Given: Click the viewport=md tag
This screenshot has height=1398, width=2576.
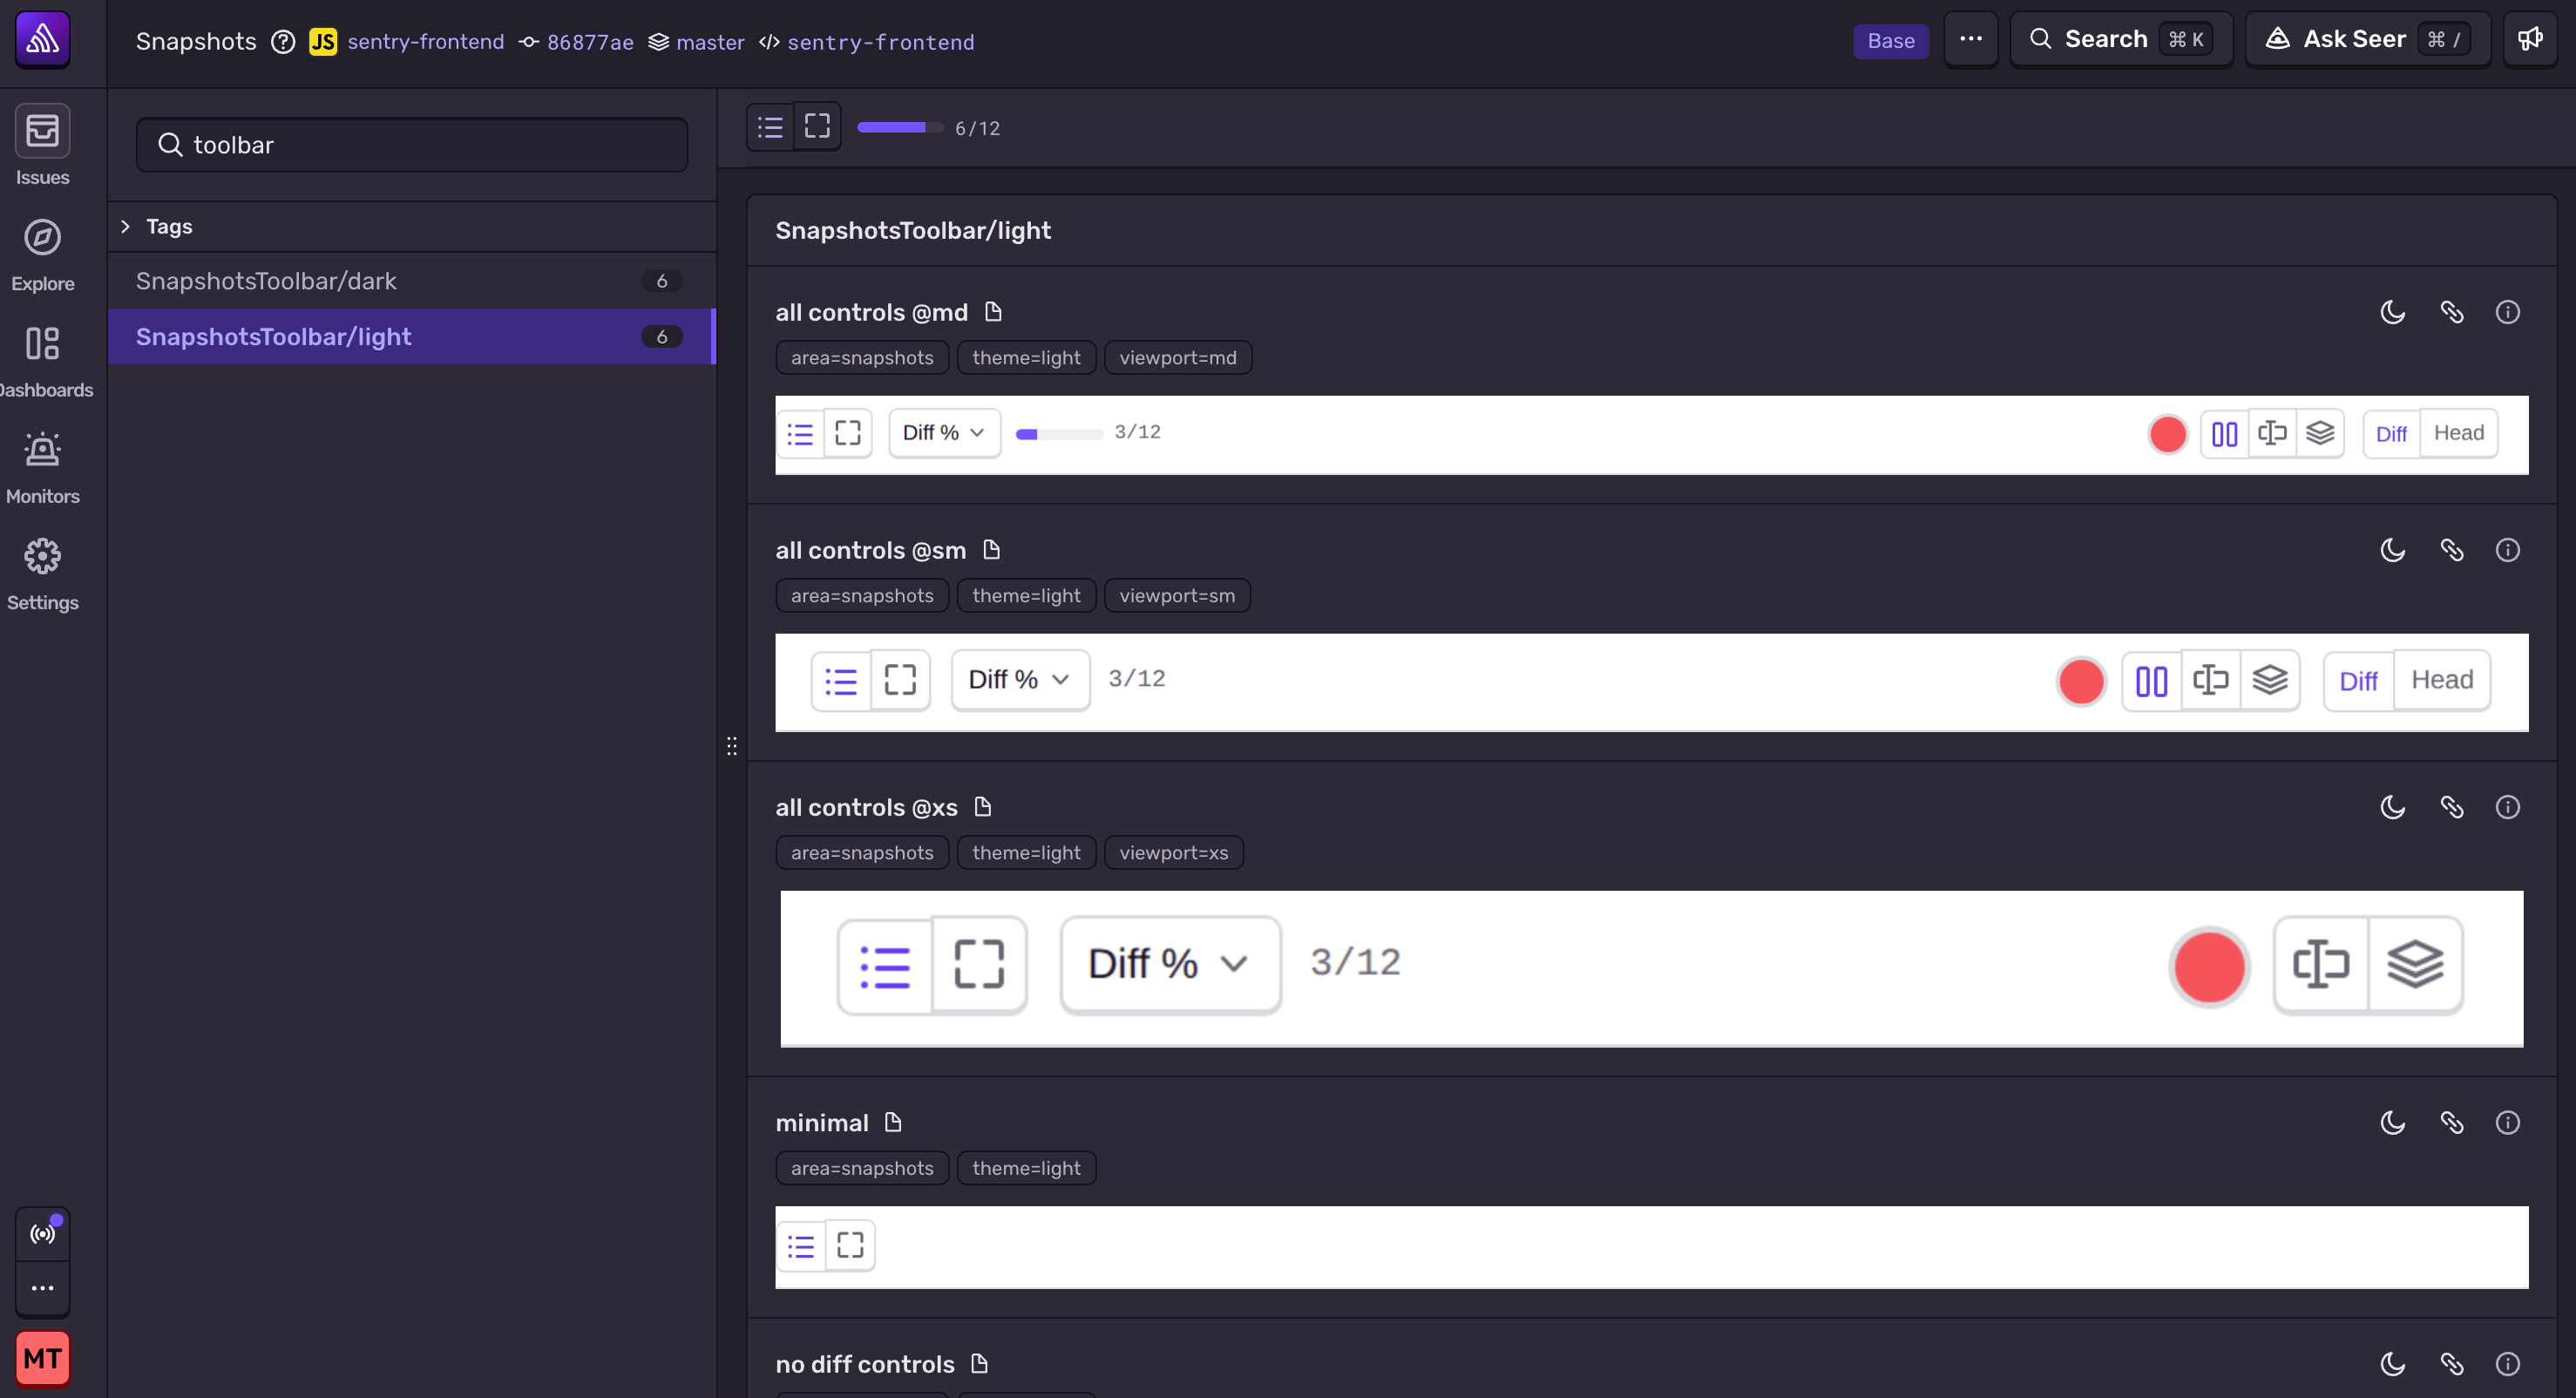Looking at the screenshot, I should (x=1178, y=357).
